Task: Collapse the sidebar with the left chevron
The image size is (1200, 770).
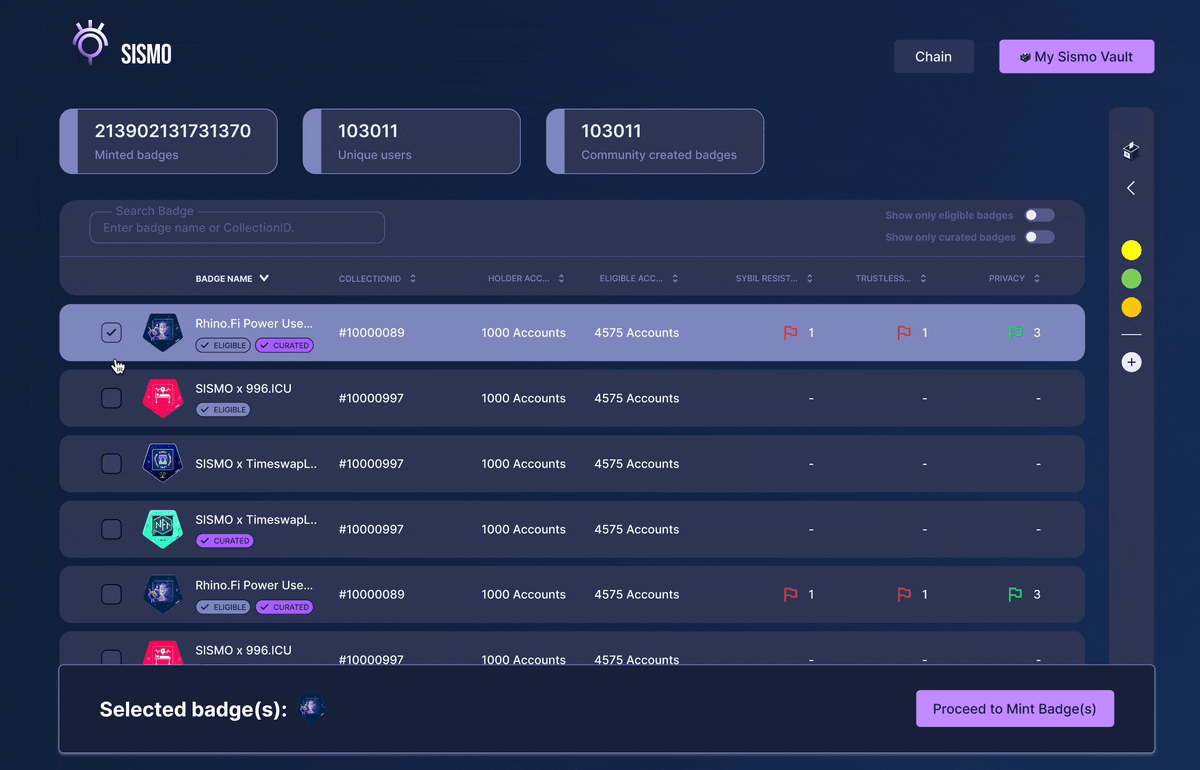Action: 1131,188
